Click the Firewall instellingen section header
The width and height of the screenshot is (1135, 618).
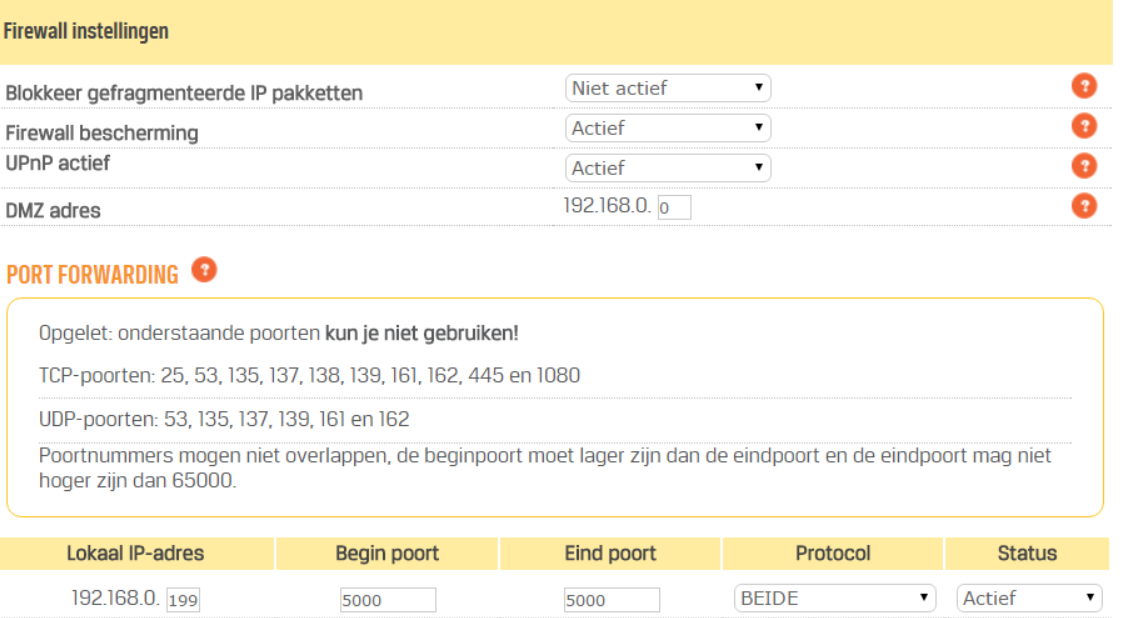click(86, 32)
